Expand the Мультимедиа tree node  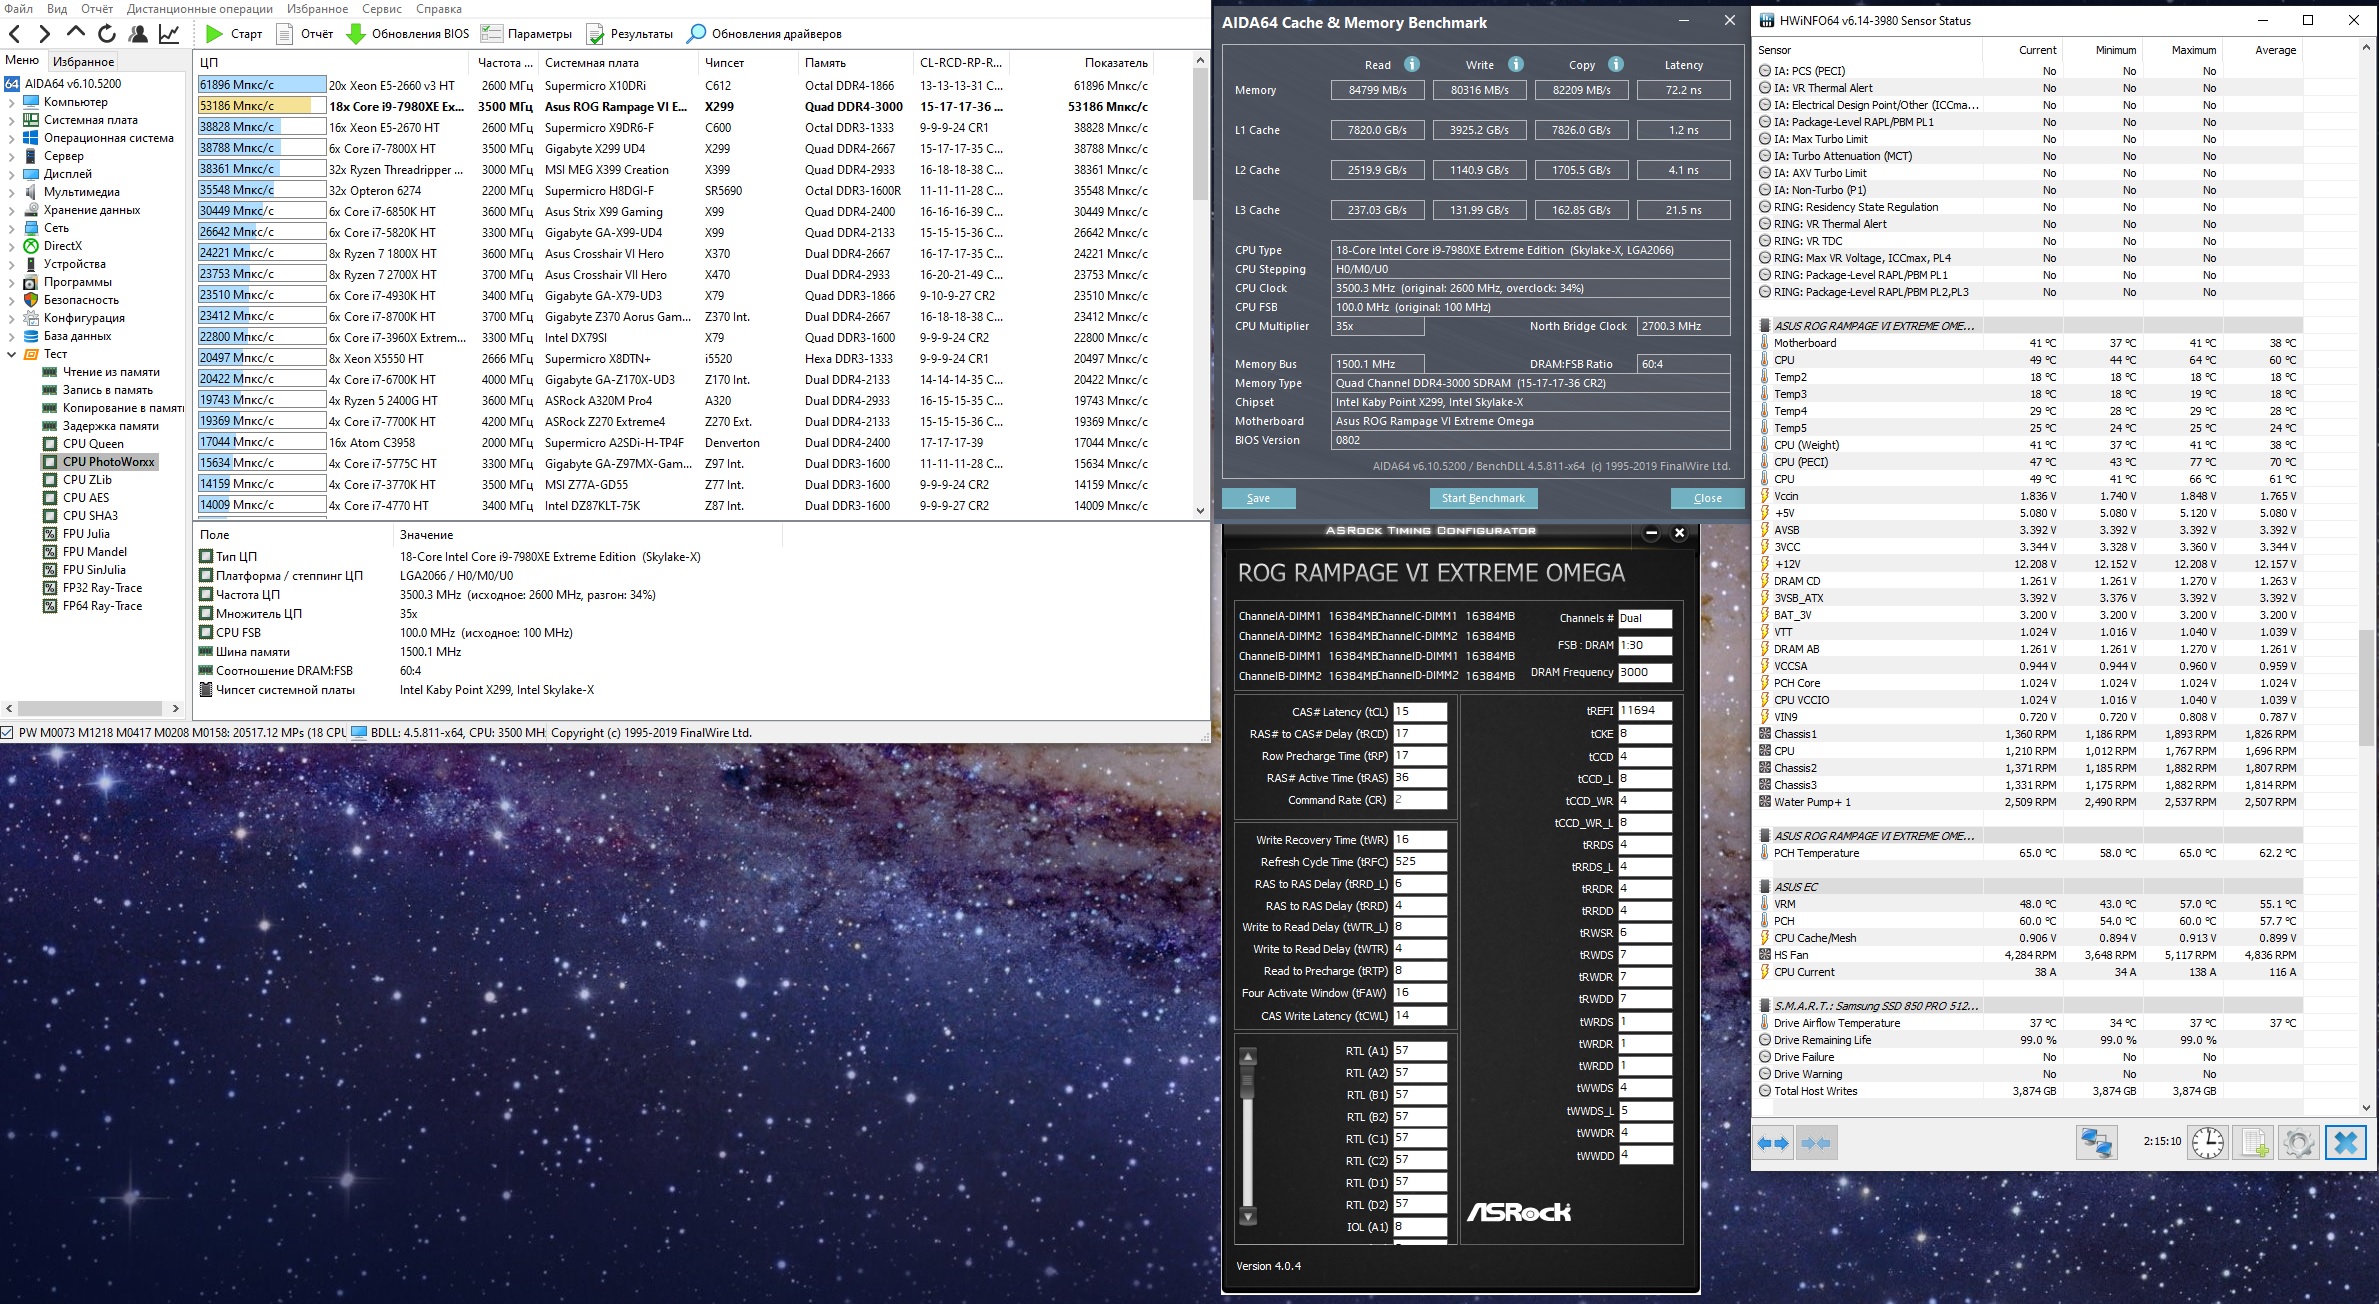coord(11,192)
